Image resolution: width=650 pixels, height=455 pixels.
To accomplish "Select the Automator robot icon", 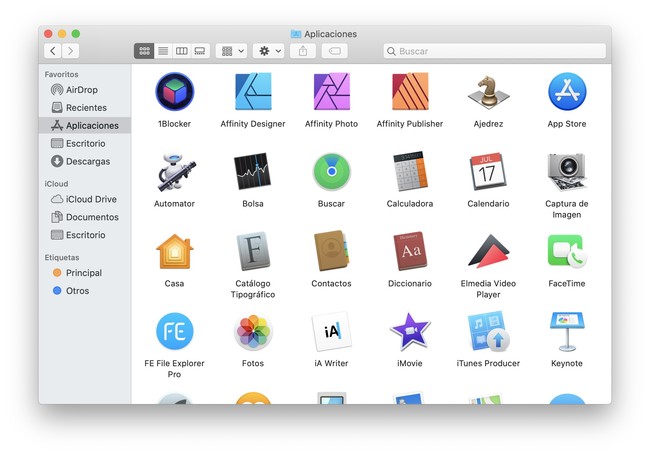I will (176, 172).
